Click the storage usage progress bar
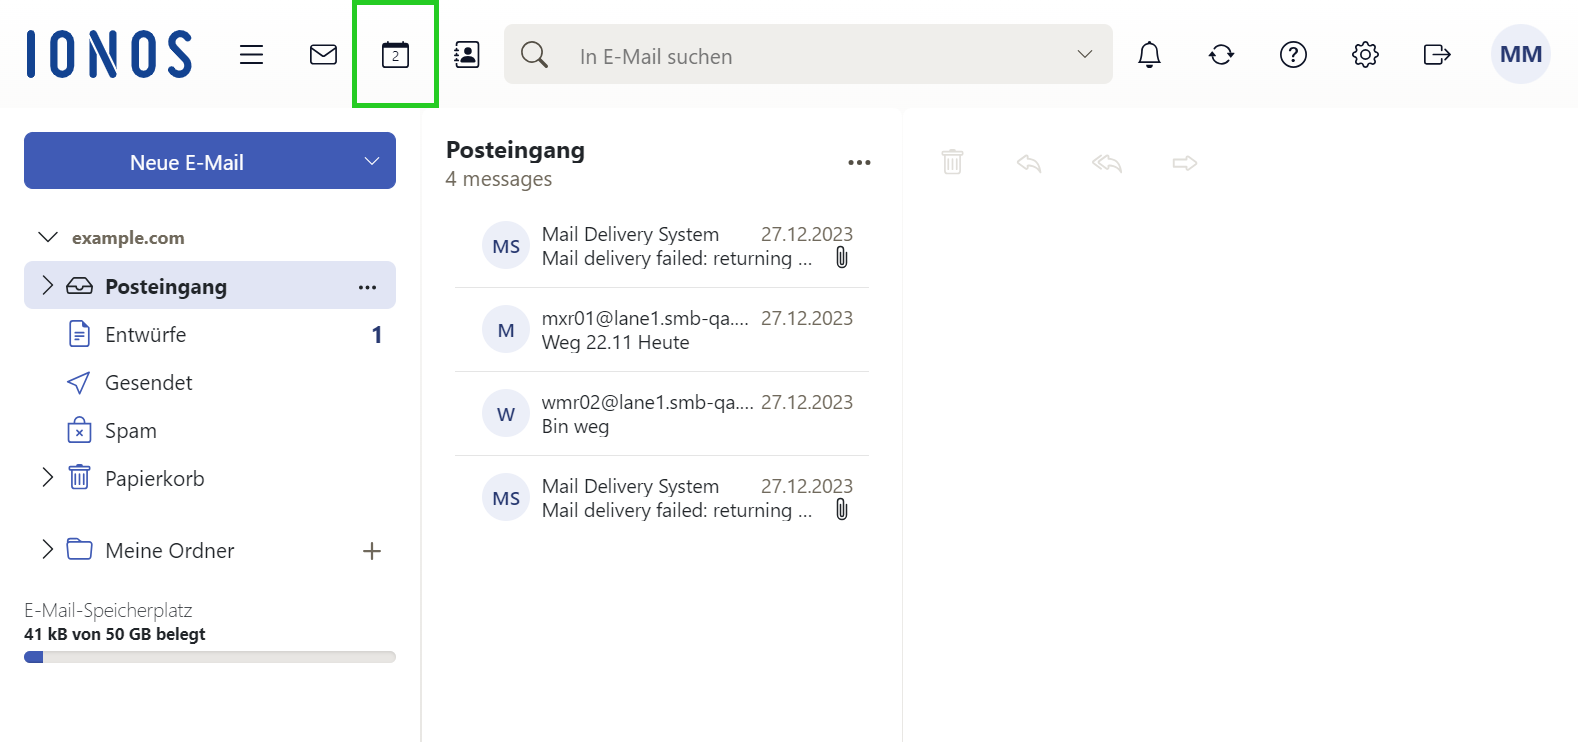 pyautogui.click(x=210, y=657)
